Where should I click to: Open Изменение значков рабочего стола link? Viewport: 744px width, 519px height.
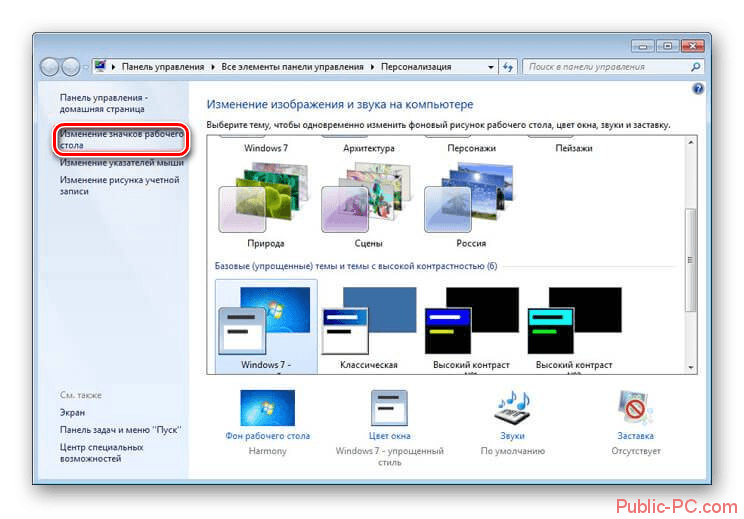(x=121, y=139)
